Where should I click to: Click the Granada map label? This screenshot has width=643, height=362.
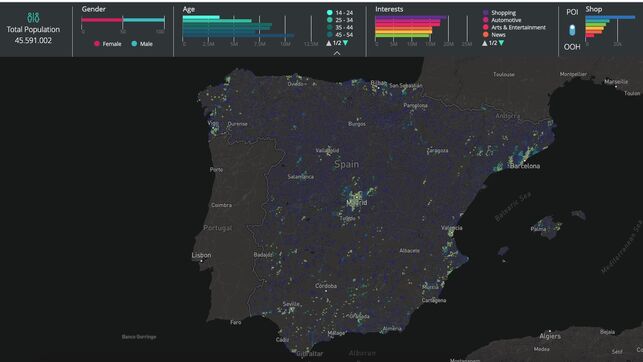pos(360,316)
